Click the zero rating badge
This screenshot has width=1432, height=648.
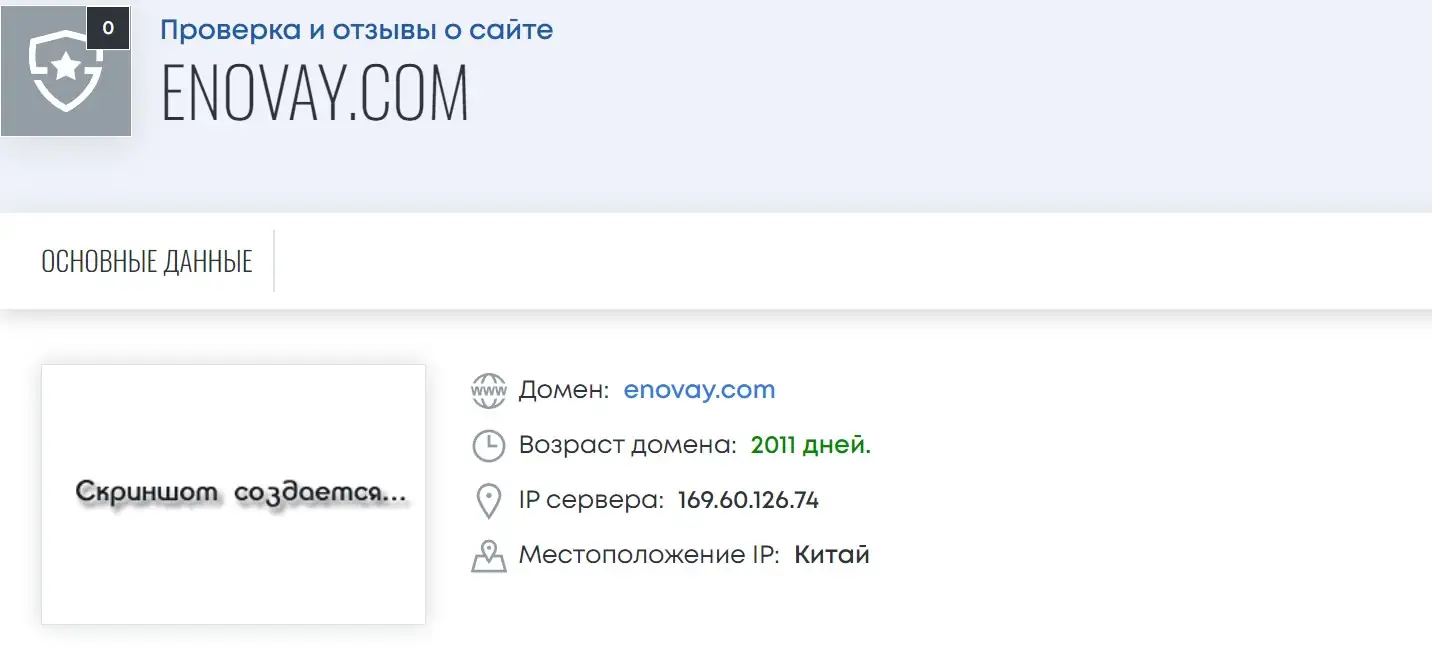point(108,28)
